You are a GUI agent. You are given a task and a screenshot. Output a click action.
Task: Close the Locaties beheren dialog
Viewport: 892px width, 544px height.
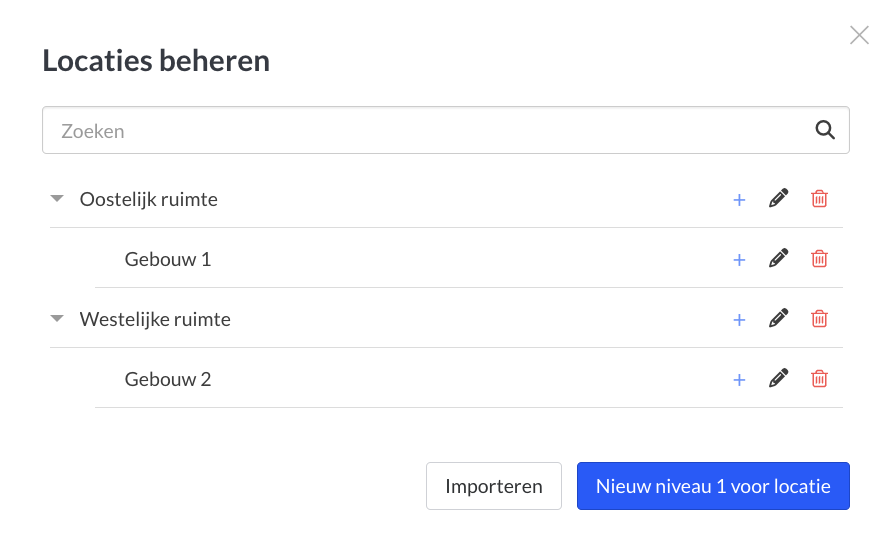[859, 35]
